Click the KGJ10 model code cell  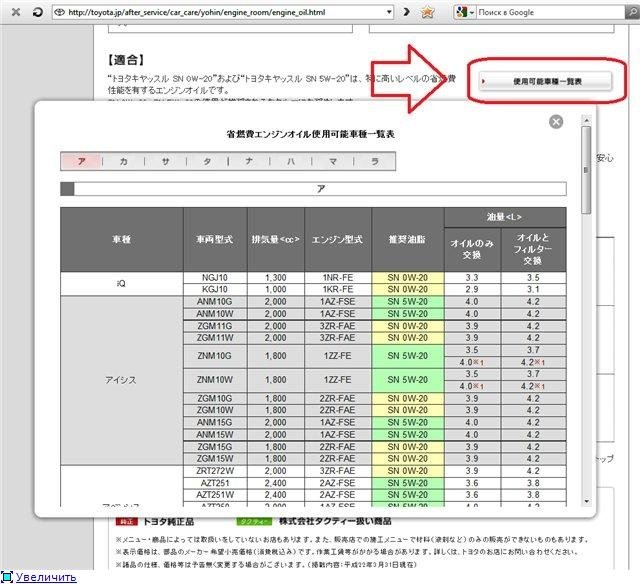215,289
